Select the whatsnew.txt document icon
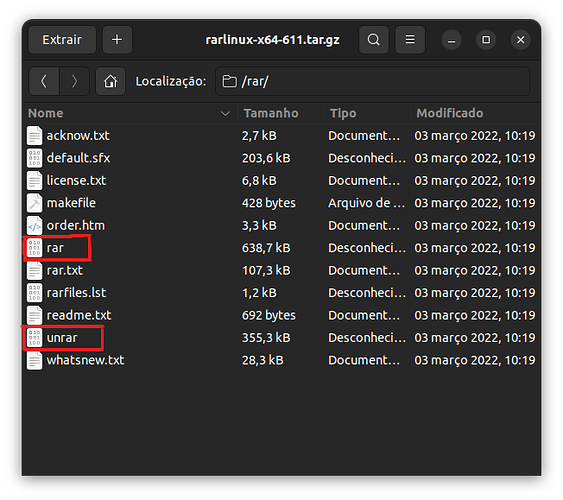The image size is (563, 500). click(x=34, y=360)
